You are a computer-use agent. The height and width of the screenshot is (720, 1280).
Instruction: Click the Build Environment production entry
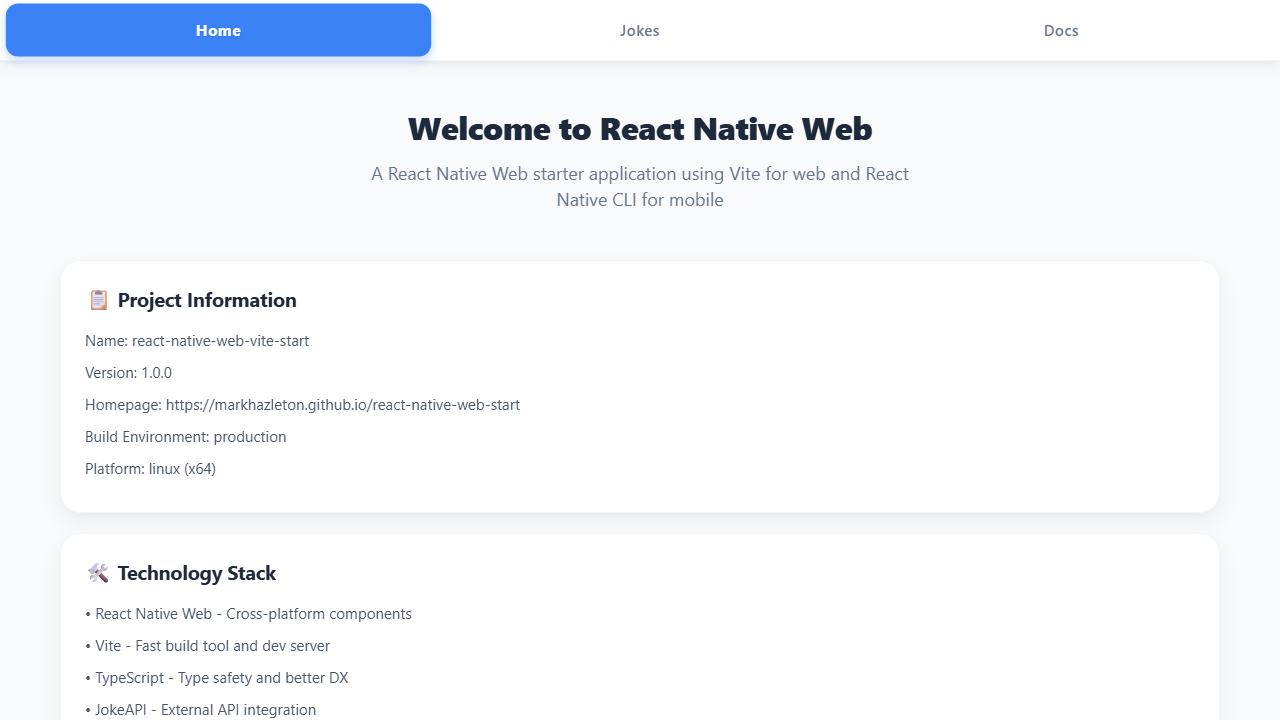pos(186,436)
